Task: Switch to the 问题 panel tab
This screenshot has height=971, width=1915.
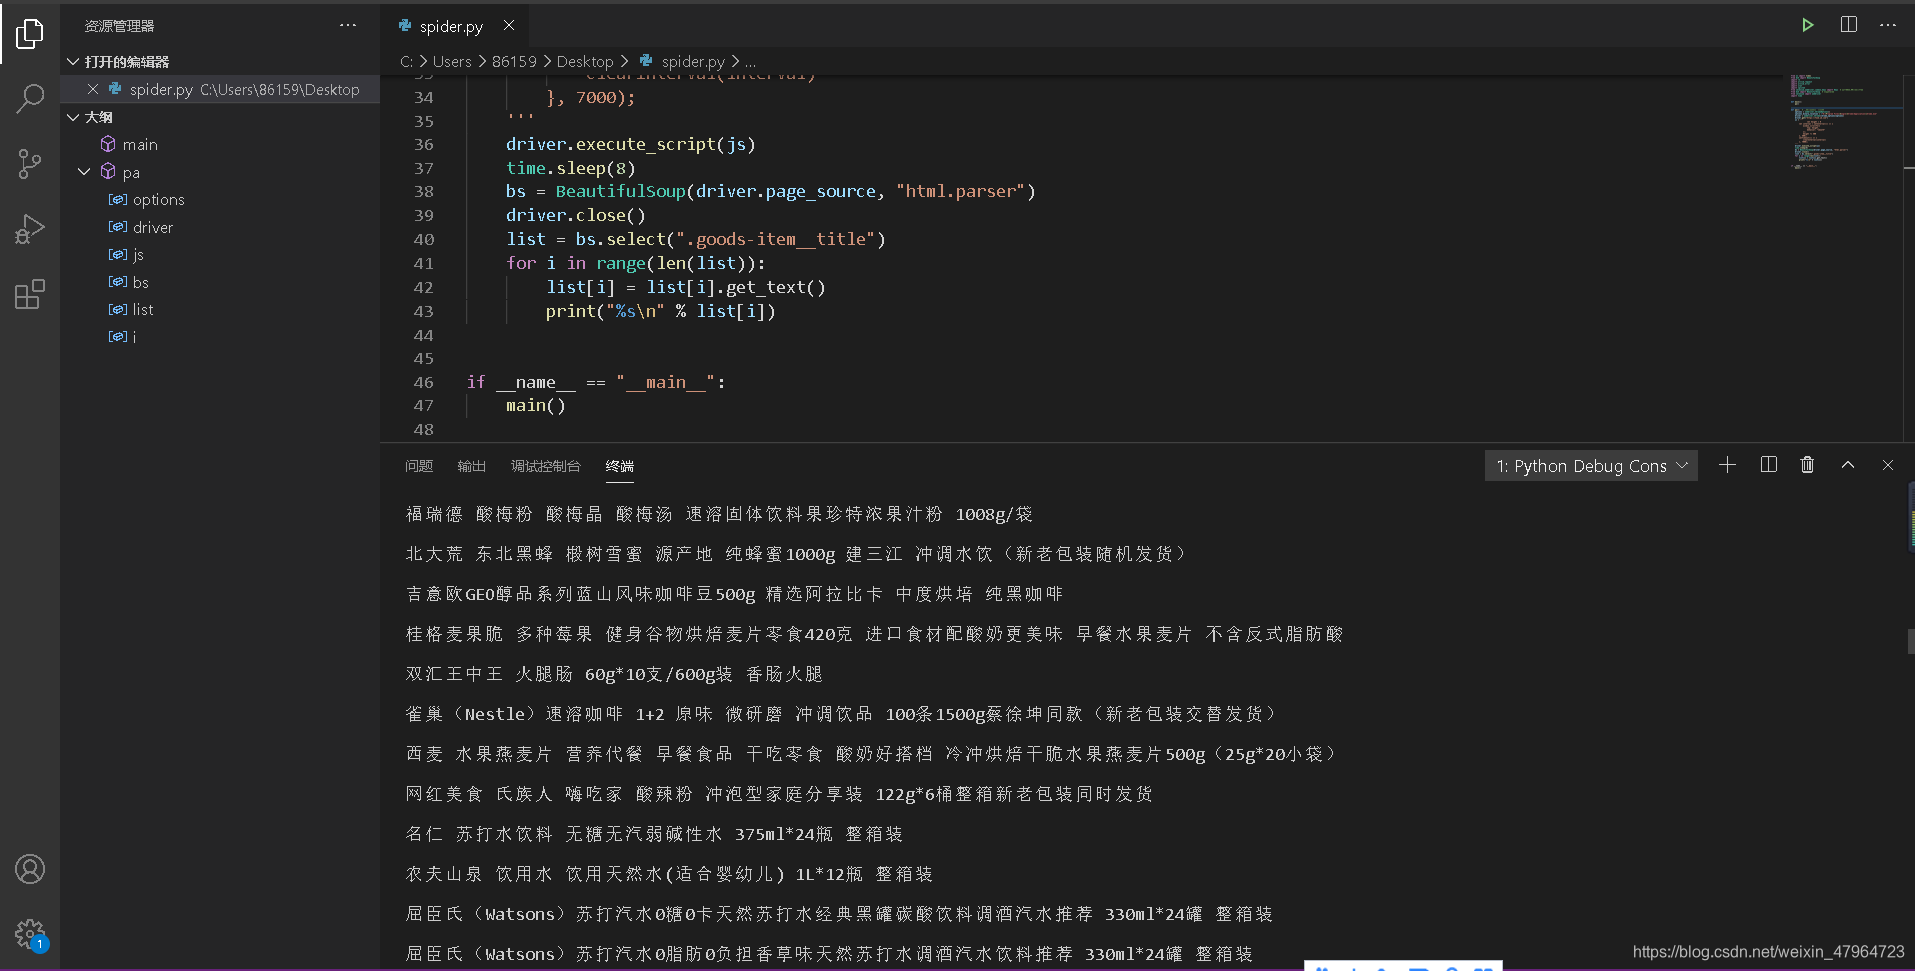Action: (419, 466)
